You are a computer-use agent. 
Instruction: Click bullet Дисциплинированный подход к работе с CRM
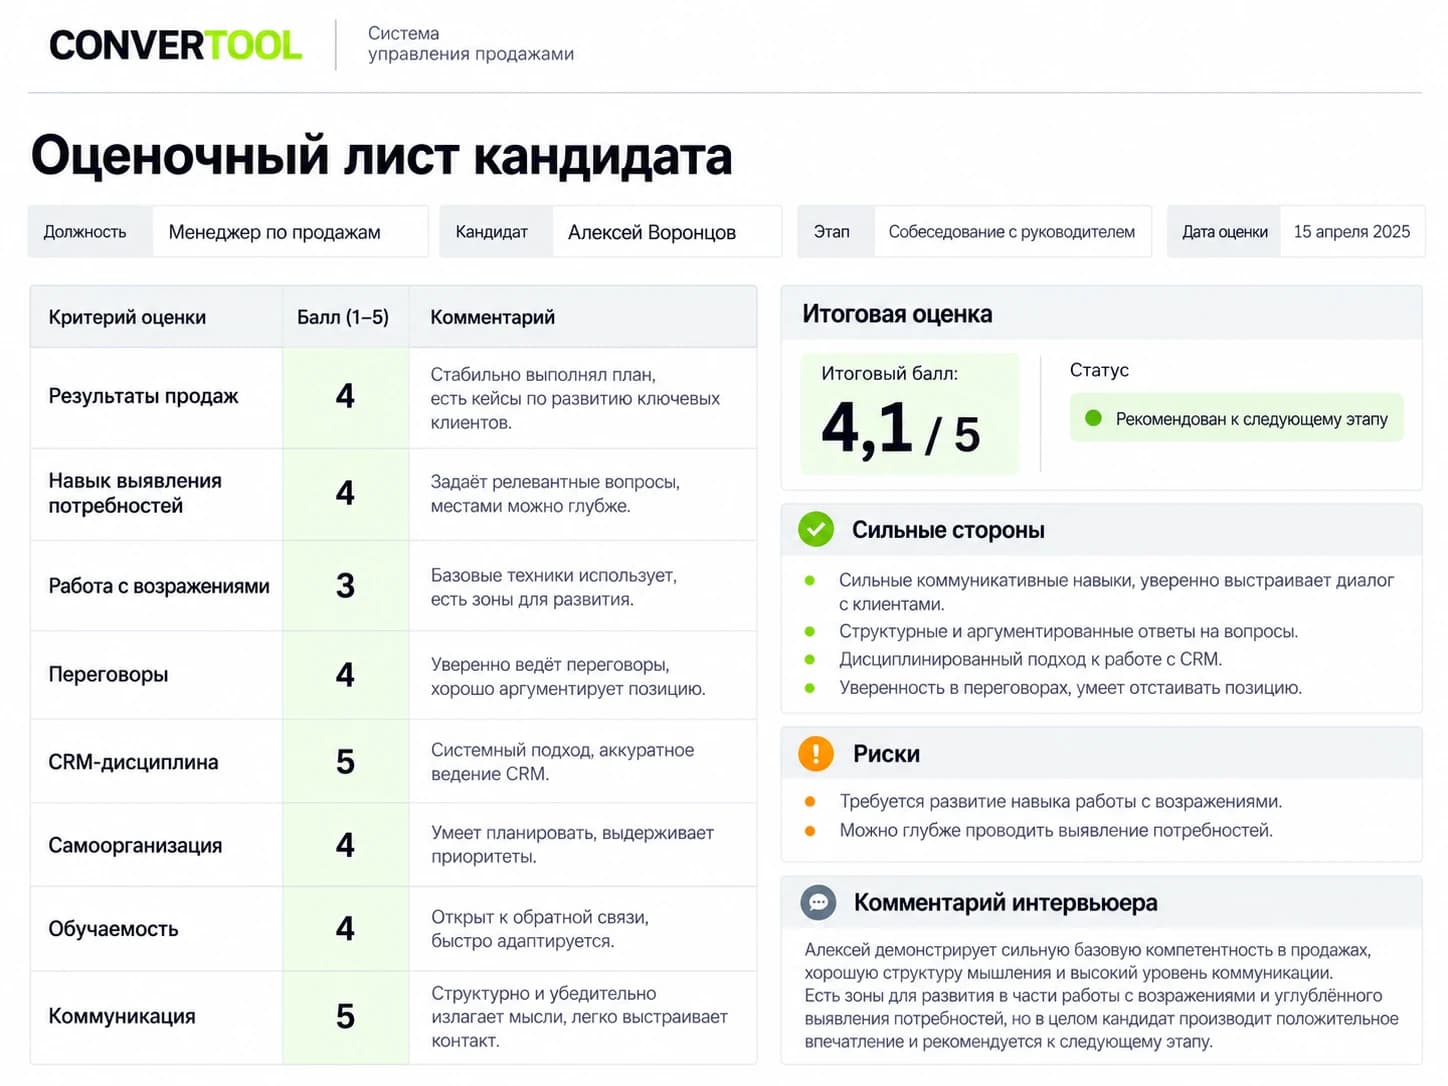point(1030,659)
